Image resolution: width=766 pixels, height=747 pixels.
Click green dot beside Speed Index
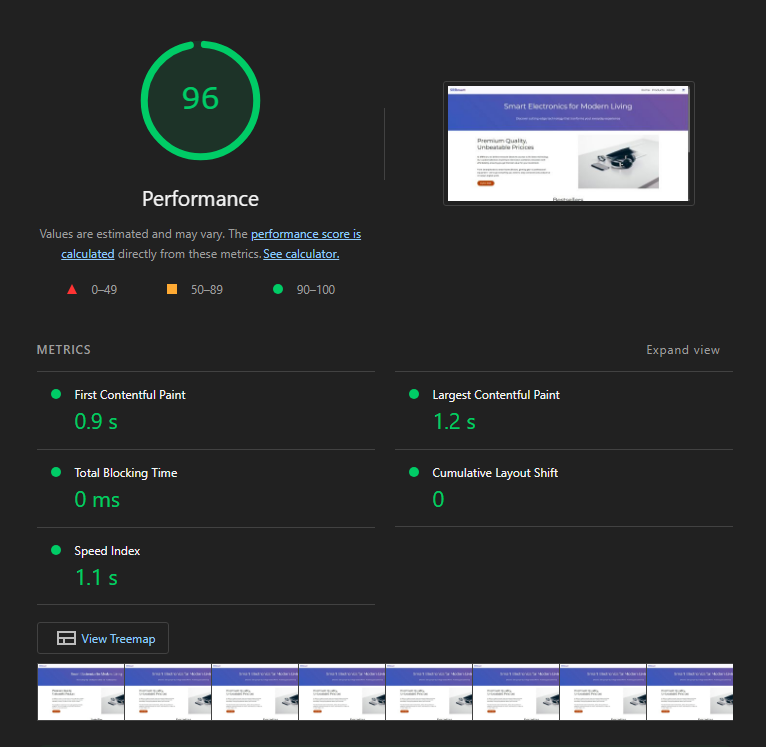click(x=56, y=550)
